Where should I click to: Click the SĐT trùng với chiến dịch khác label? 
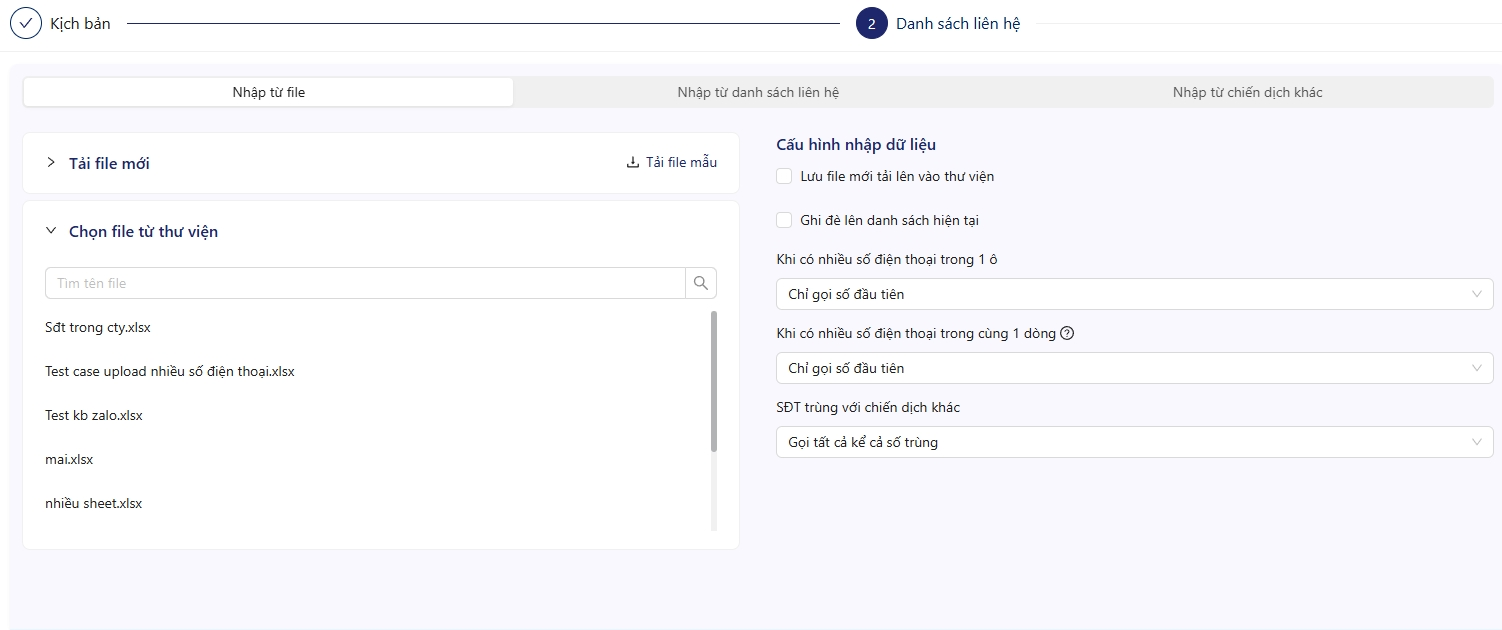pyautogui.click(x=868, y=407)
